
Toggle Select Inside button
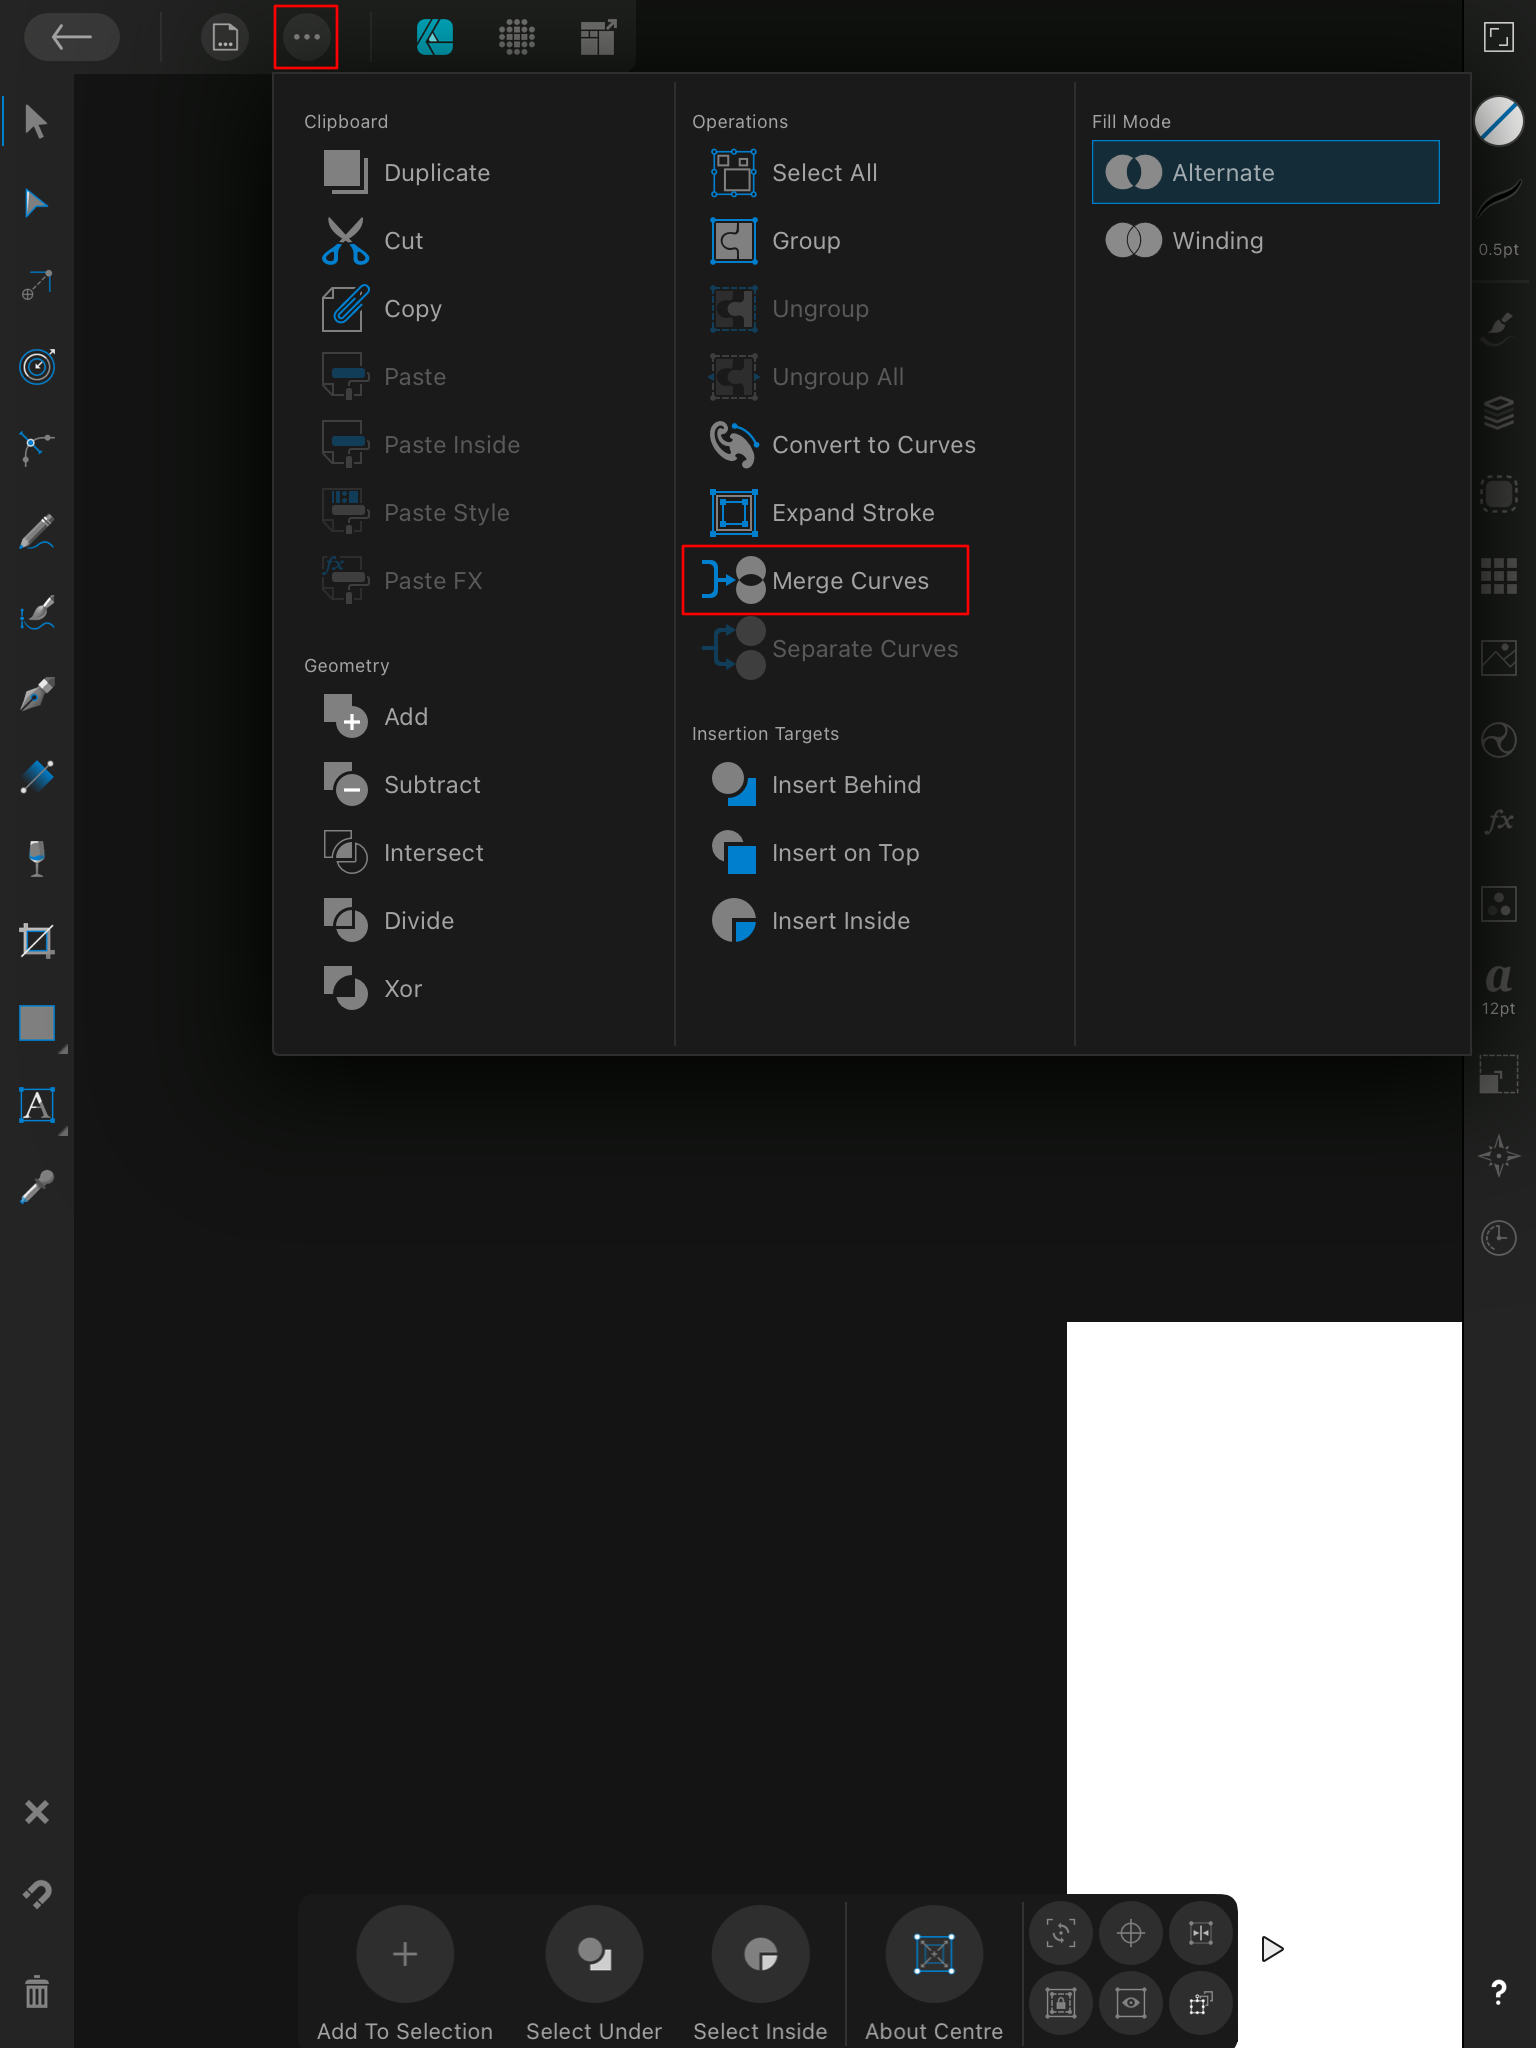coord(760,1954)
